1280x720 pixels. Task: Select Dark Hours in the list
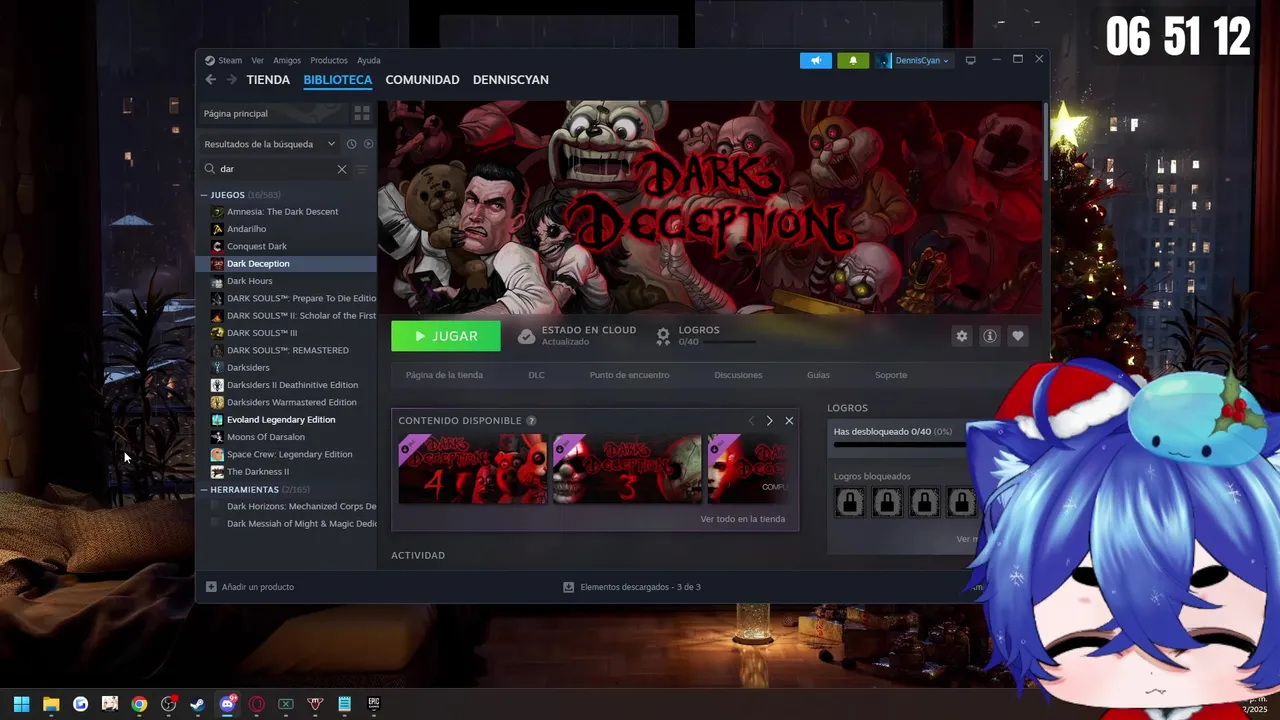click(287, 281)
